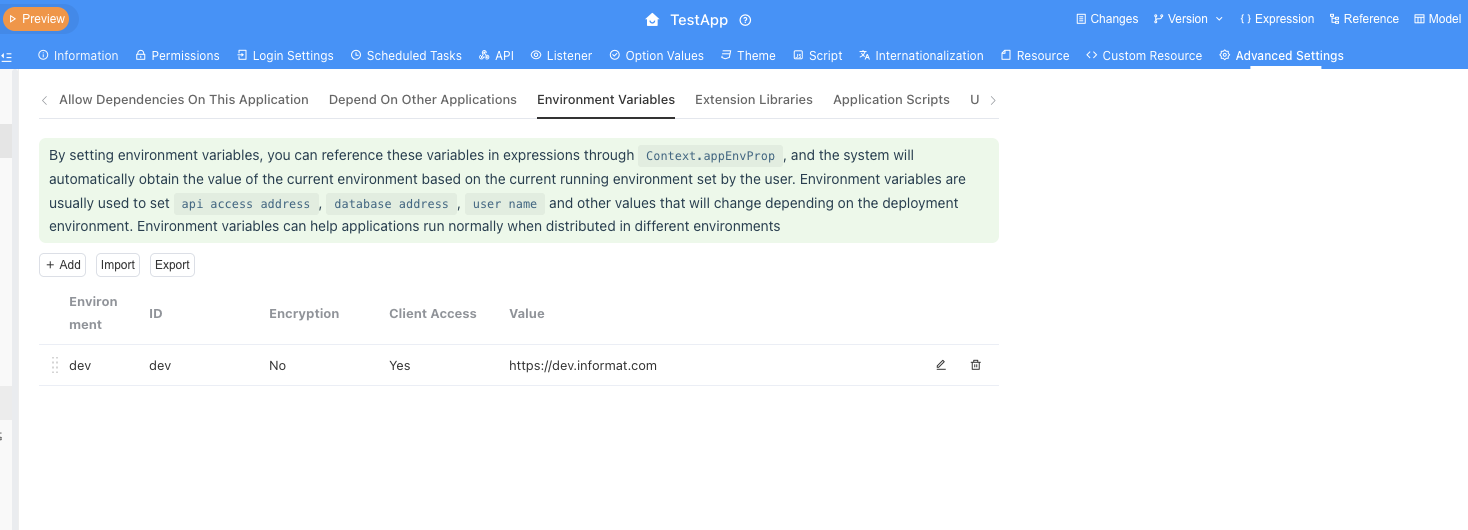Open Allow Dependencies On This Application tab
The width and height of the screenshot is (1468, 530).
click(184, 100)
